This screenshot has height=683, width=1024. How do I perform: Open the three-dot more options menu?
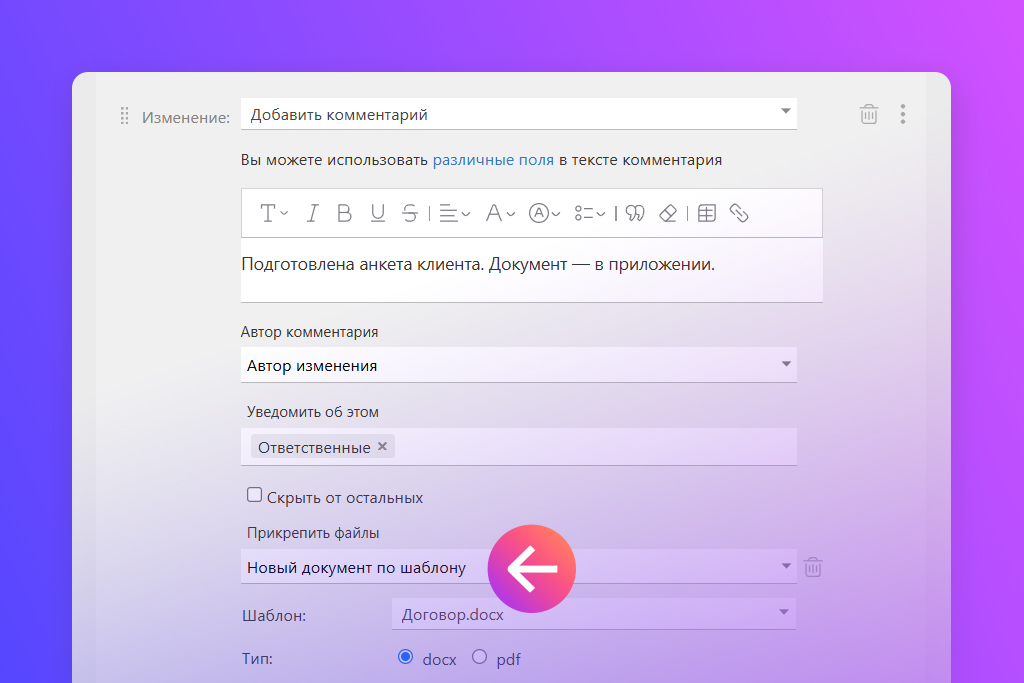pyautogui.click(x=903, y=115)
